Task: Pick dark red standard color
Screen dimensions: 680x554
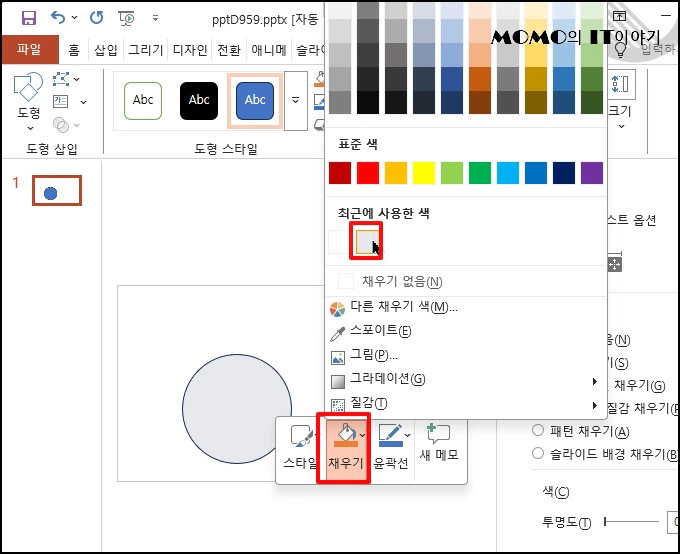Action: [x=340, y=173]
